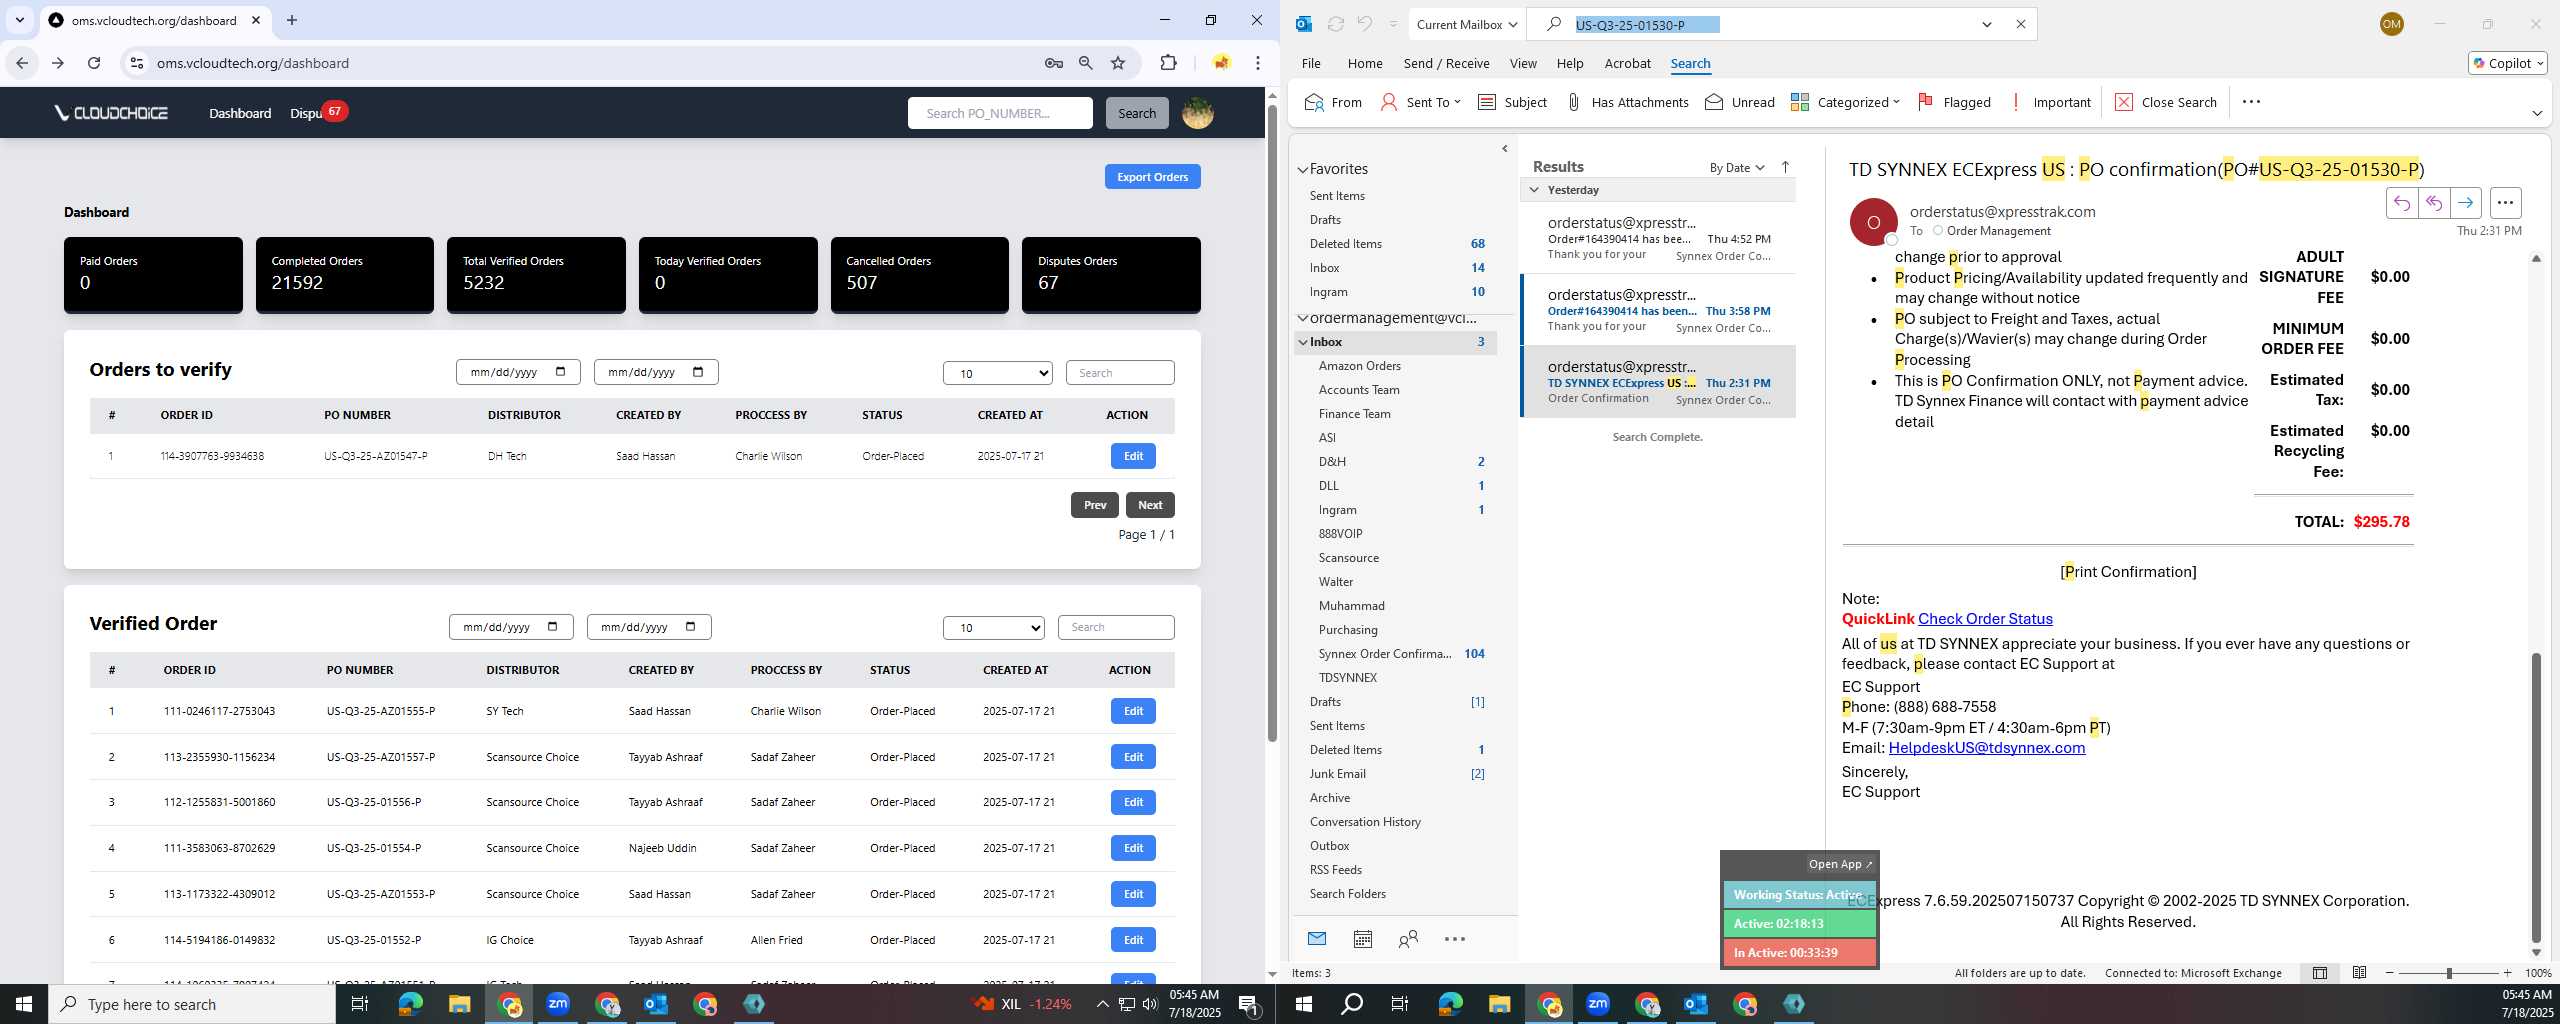Click HelpdeskUS@tdsynnex.com email link
Viewport: 2560px width, 1024px height.
(1986, 748)
